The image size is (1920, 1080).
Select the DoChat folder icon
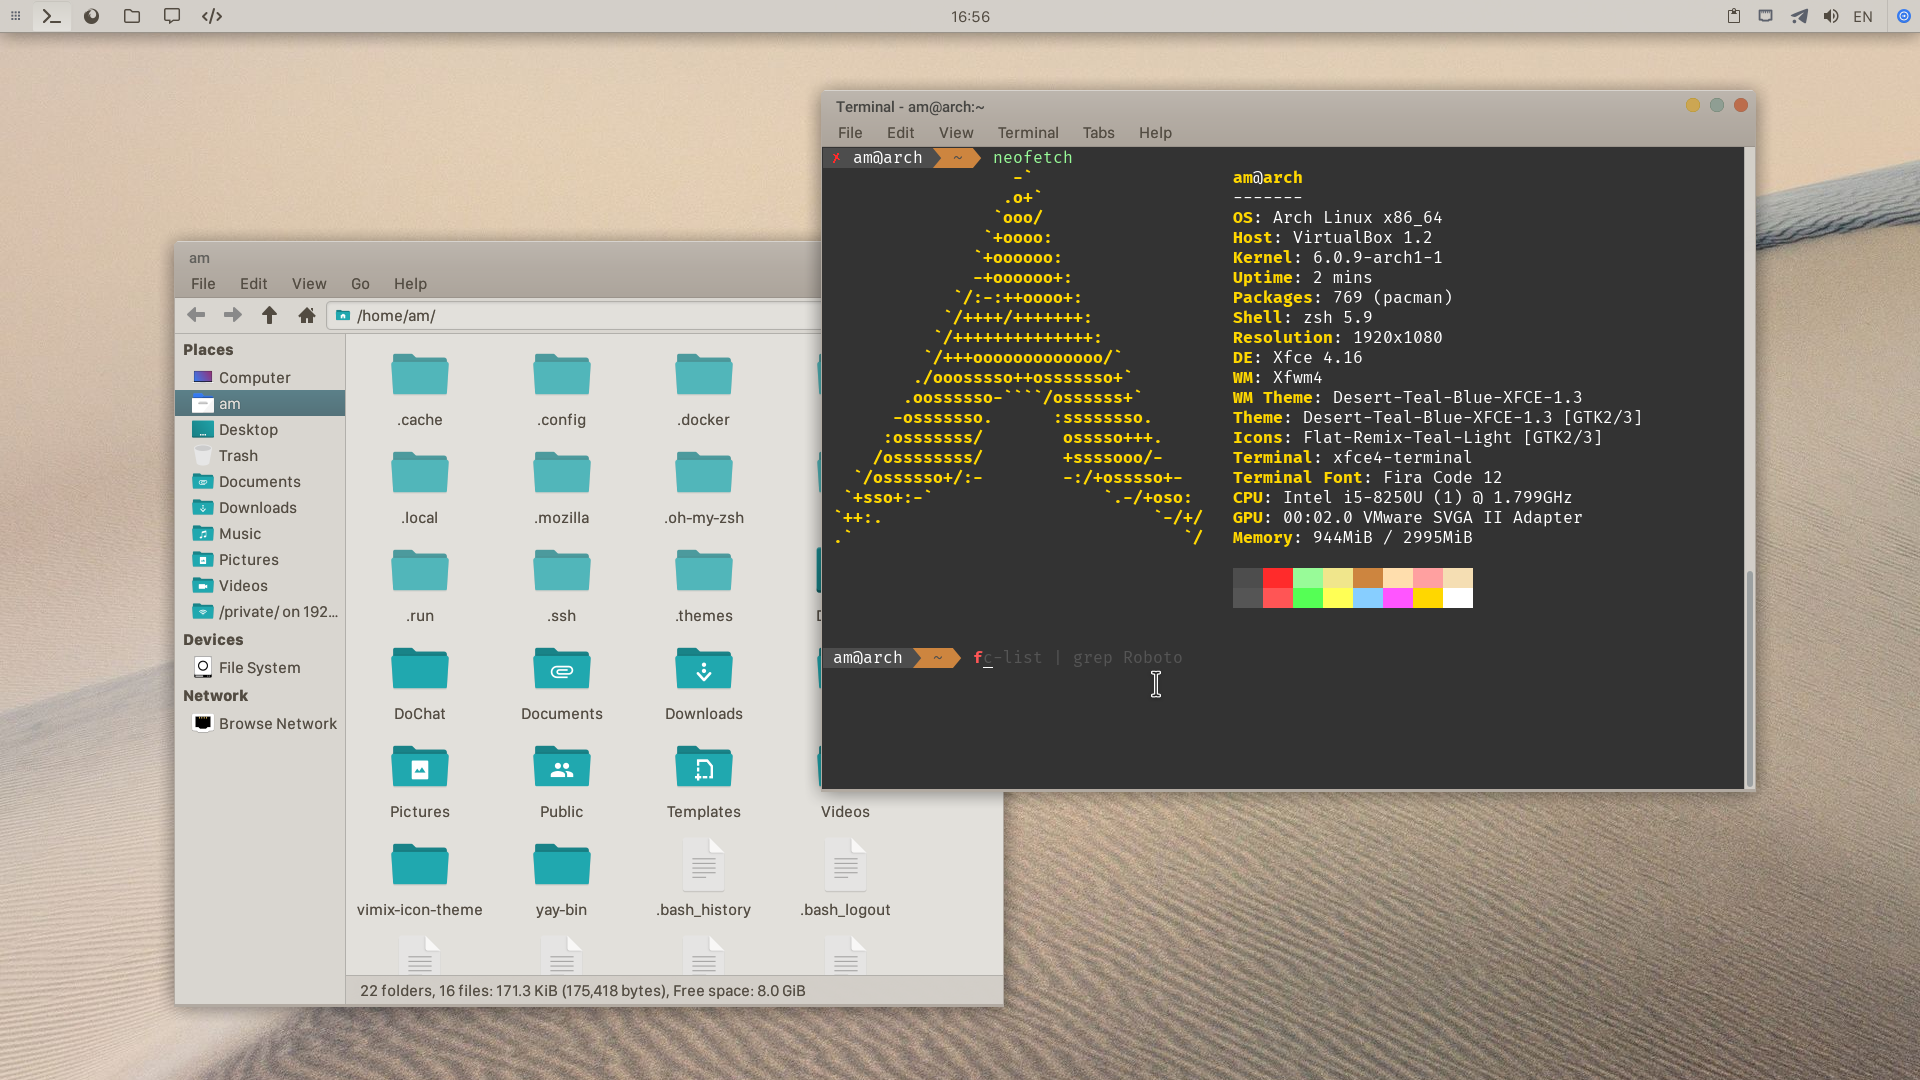(x=420, y=669)
